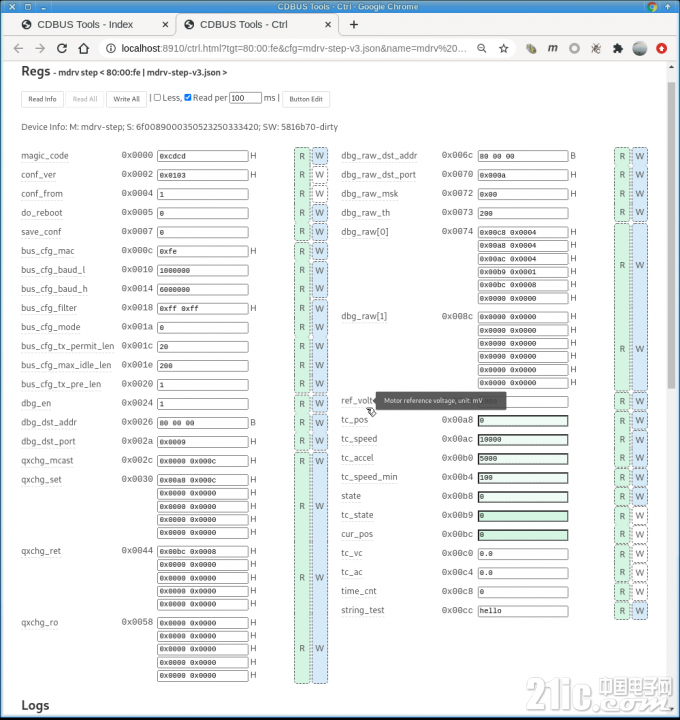Click the first extension icon in toolbar
680x720 pixels.
pos(531,48)
